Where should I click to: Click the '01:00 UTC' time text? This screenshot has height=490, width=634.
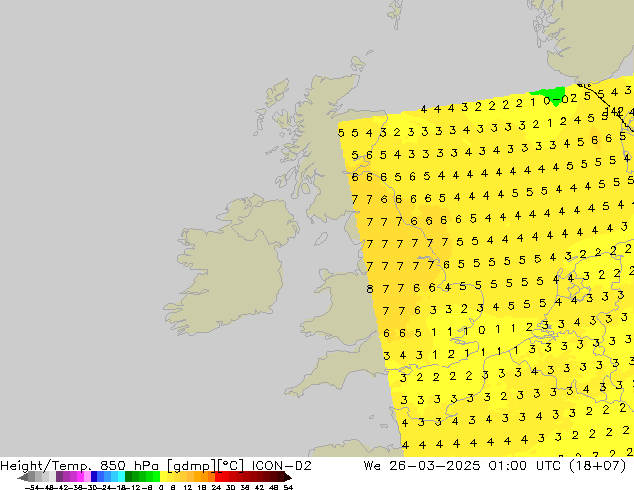(527, 465)
